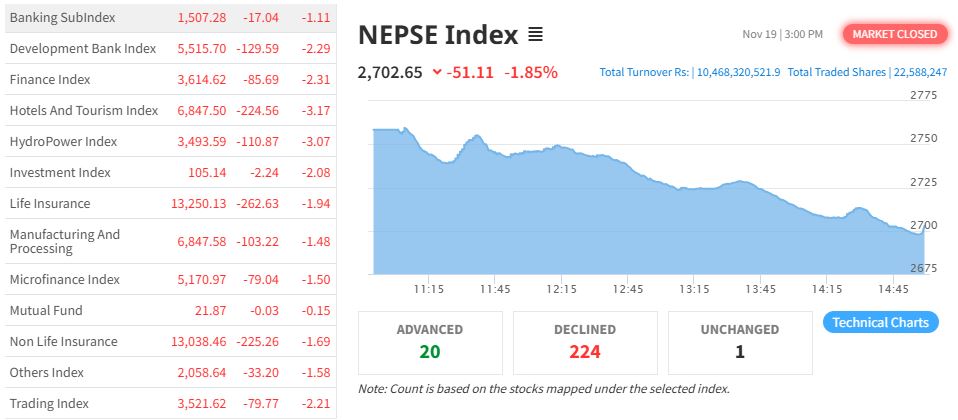Click the Declined stocks count box
Viewport: 958px width, 420px height.
click(585, 341)
